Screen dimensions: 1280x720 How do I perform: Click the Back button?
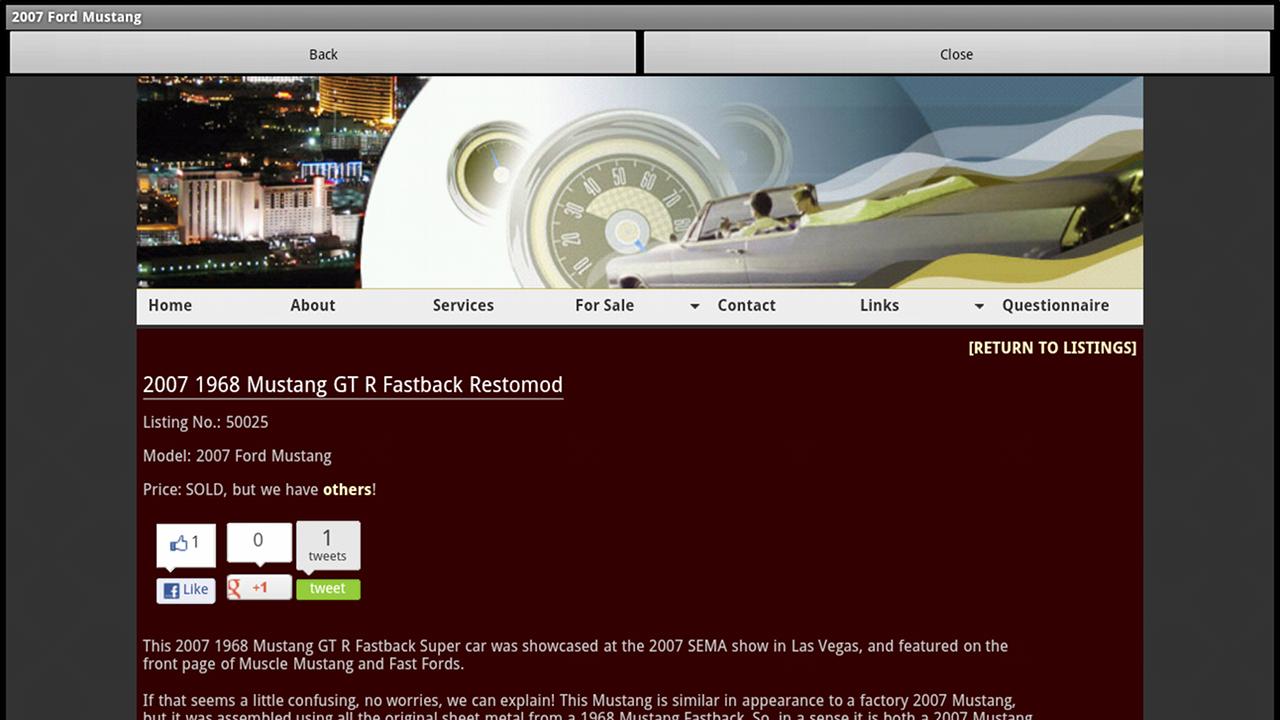click(322, 53)
